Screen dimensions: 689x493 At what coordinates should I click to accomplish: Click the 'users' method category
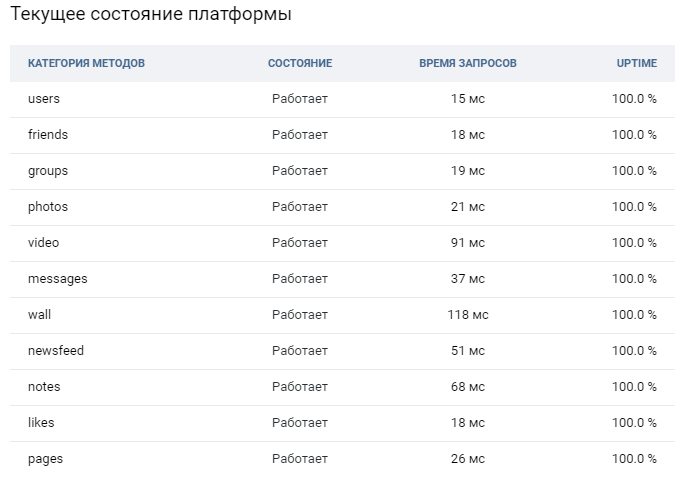click(44, 99)
